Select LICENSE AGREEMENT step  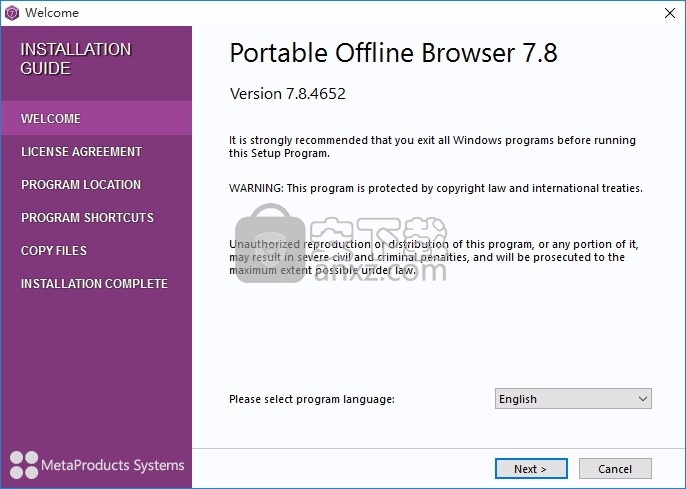pos(81,152)
